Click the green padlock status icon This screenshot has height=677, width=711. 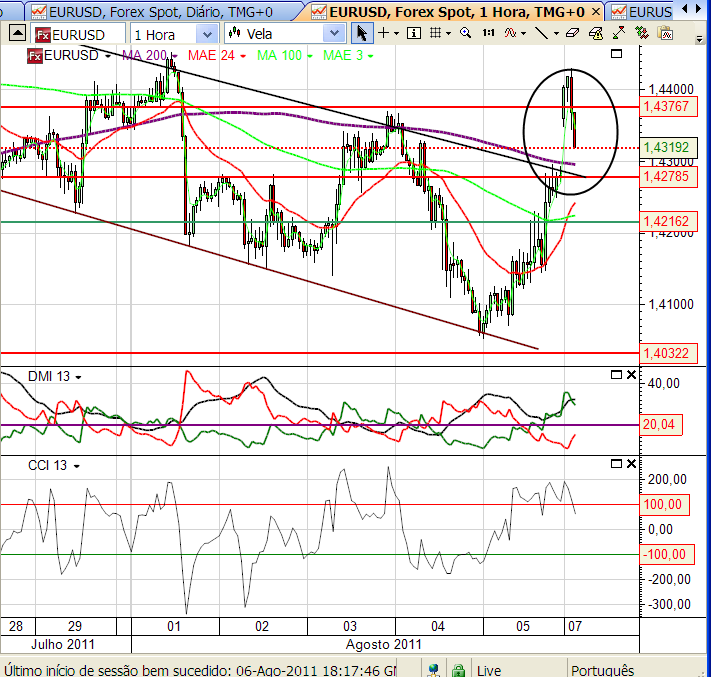[x=458, y=670]
